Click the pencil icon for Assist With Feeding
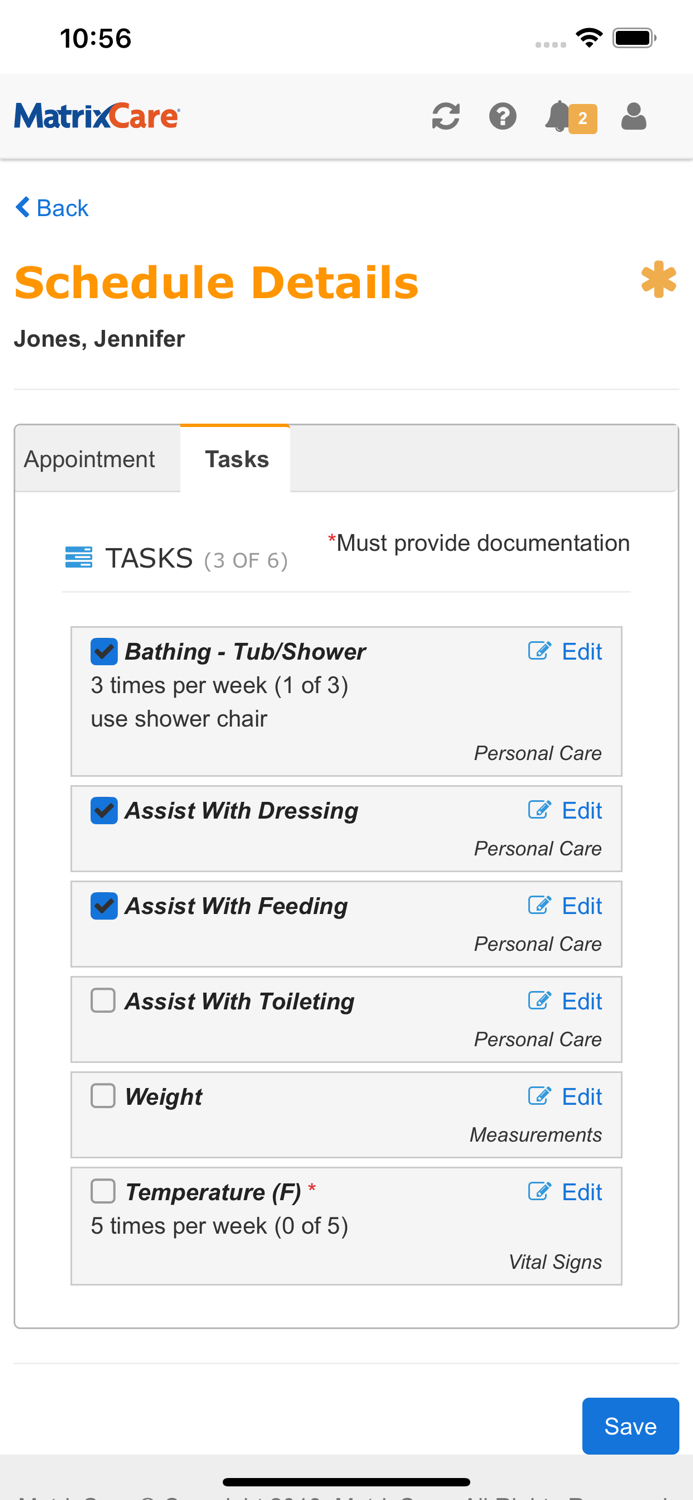693x1500 pixels. [539, 905]
